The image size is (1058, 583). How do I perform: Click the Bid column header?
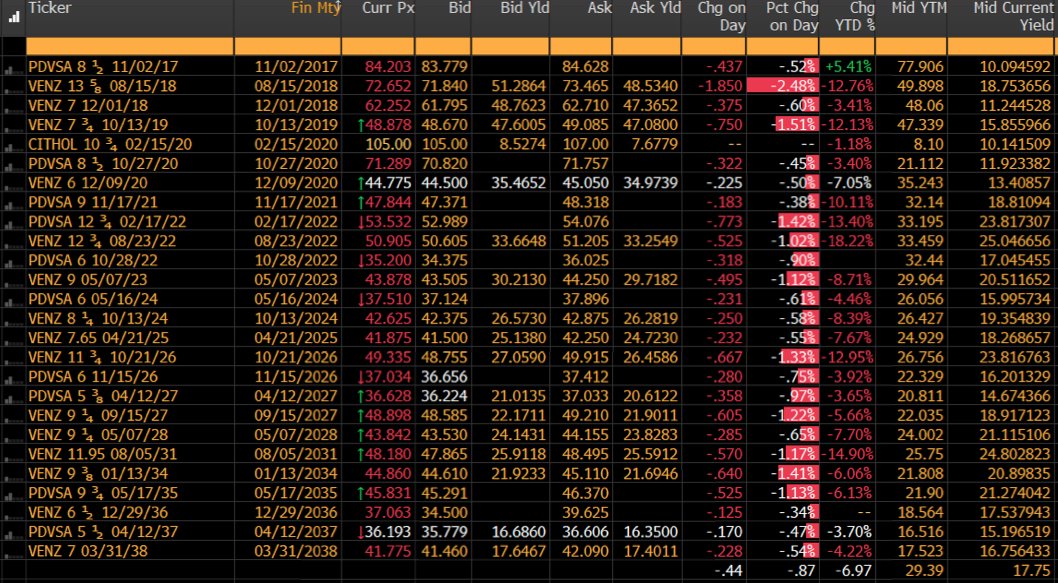click(459, 9)
